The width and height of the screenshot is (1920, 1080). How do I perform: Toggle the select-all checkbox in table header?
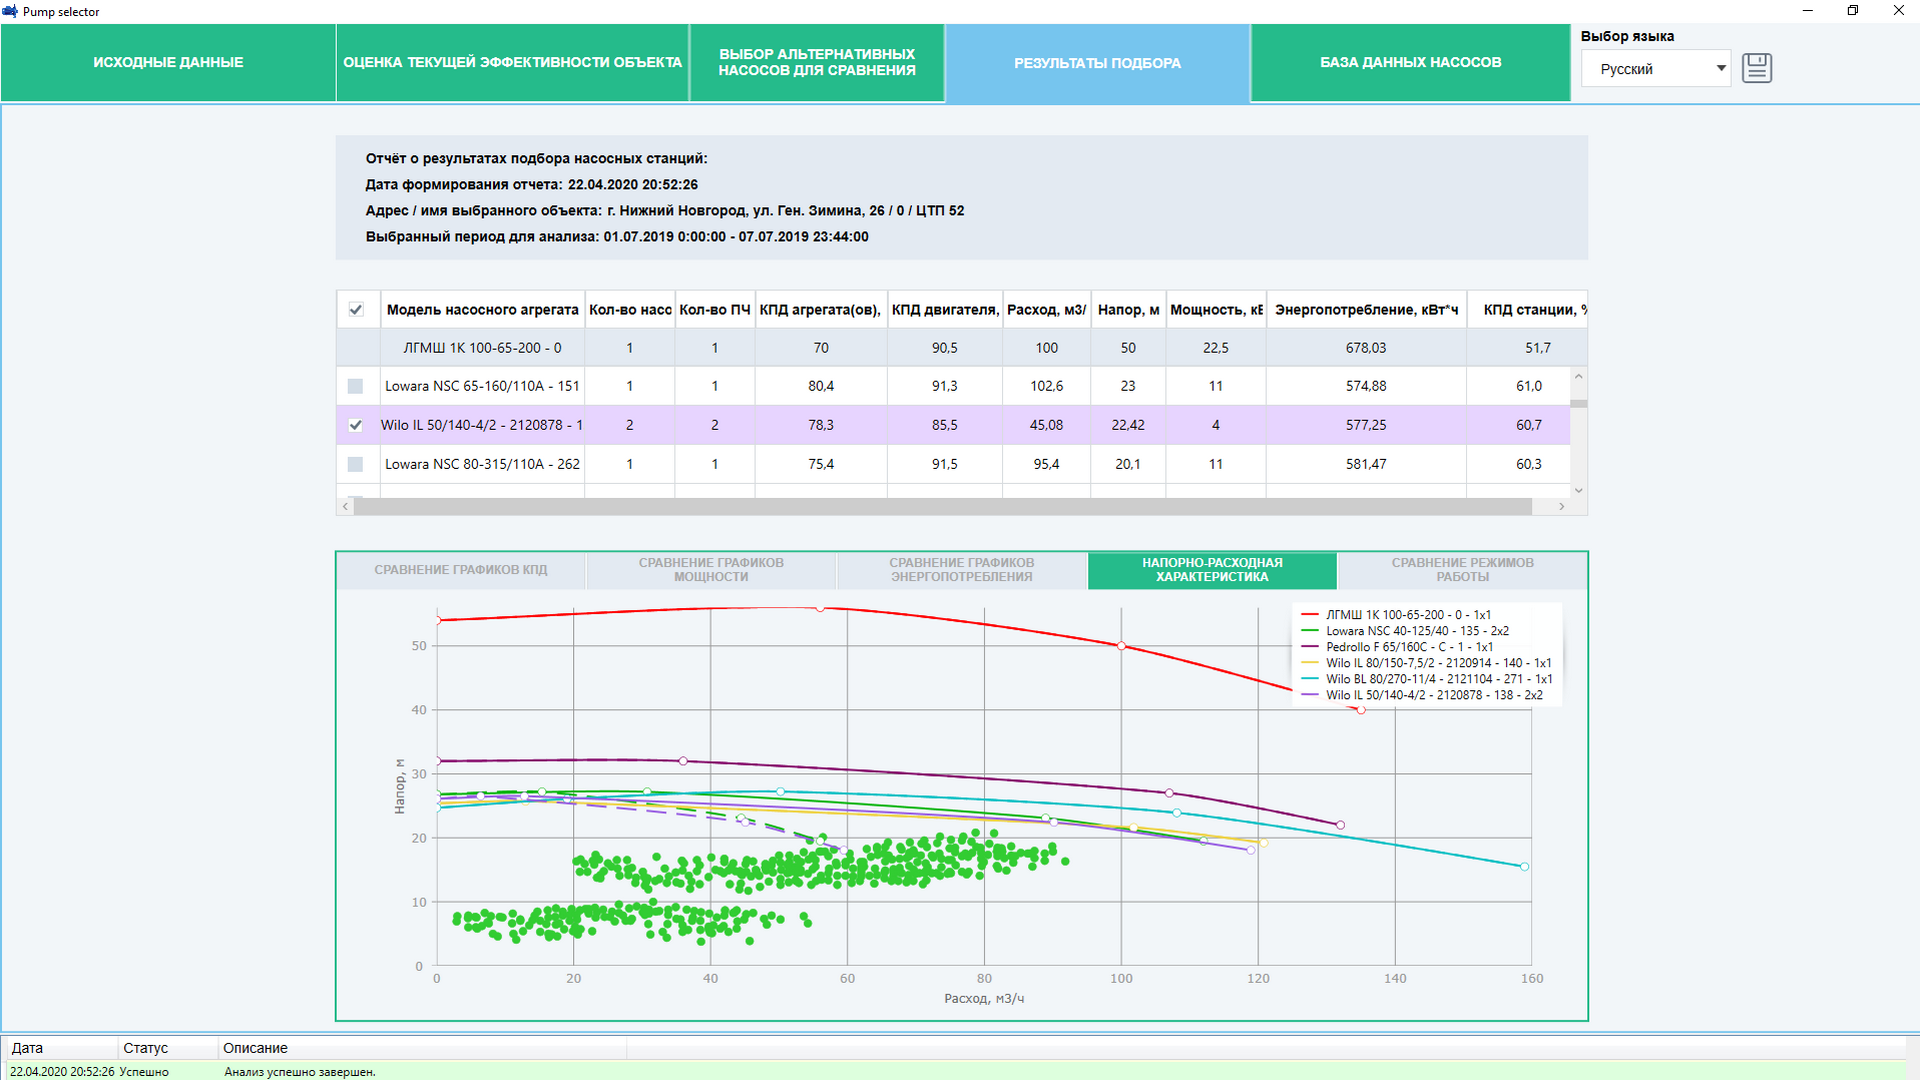[x=355, y=310]
